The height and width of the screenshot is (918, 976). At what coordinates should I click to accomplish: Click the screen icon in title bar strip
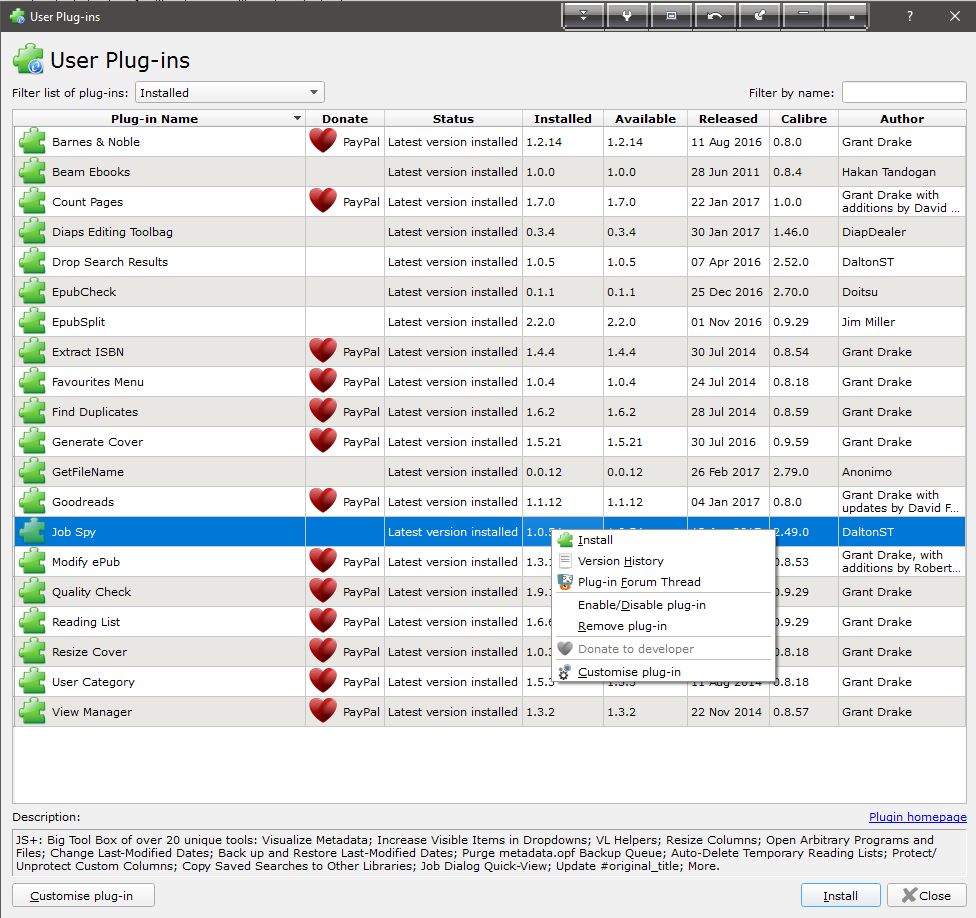671,16
